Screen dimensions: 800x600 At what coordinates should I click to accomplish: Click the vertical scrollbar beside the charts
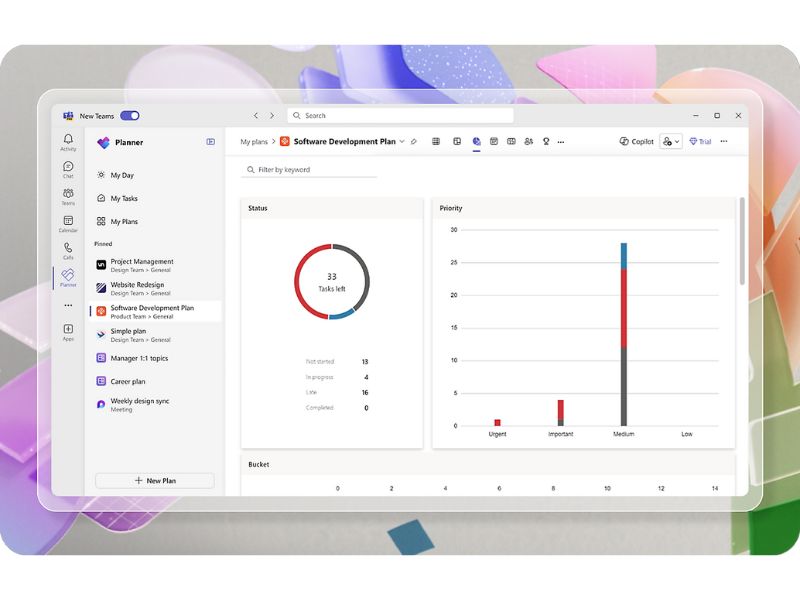point(742,240)
